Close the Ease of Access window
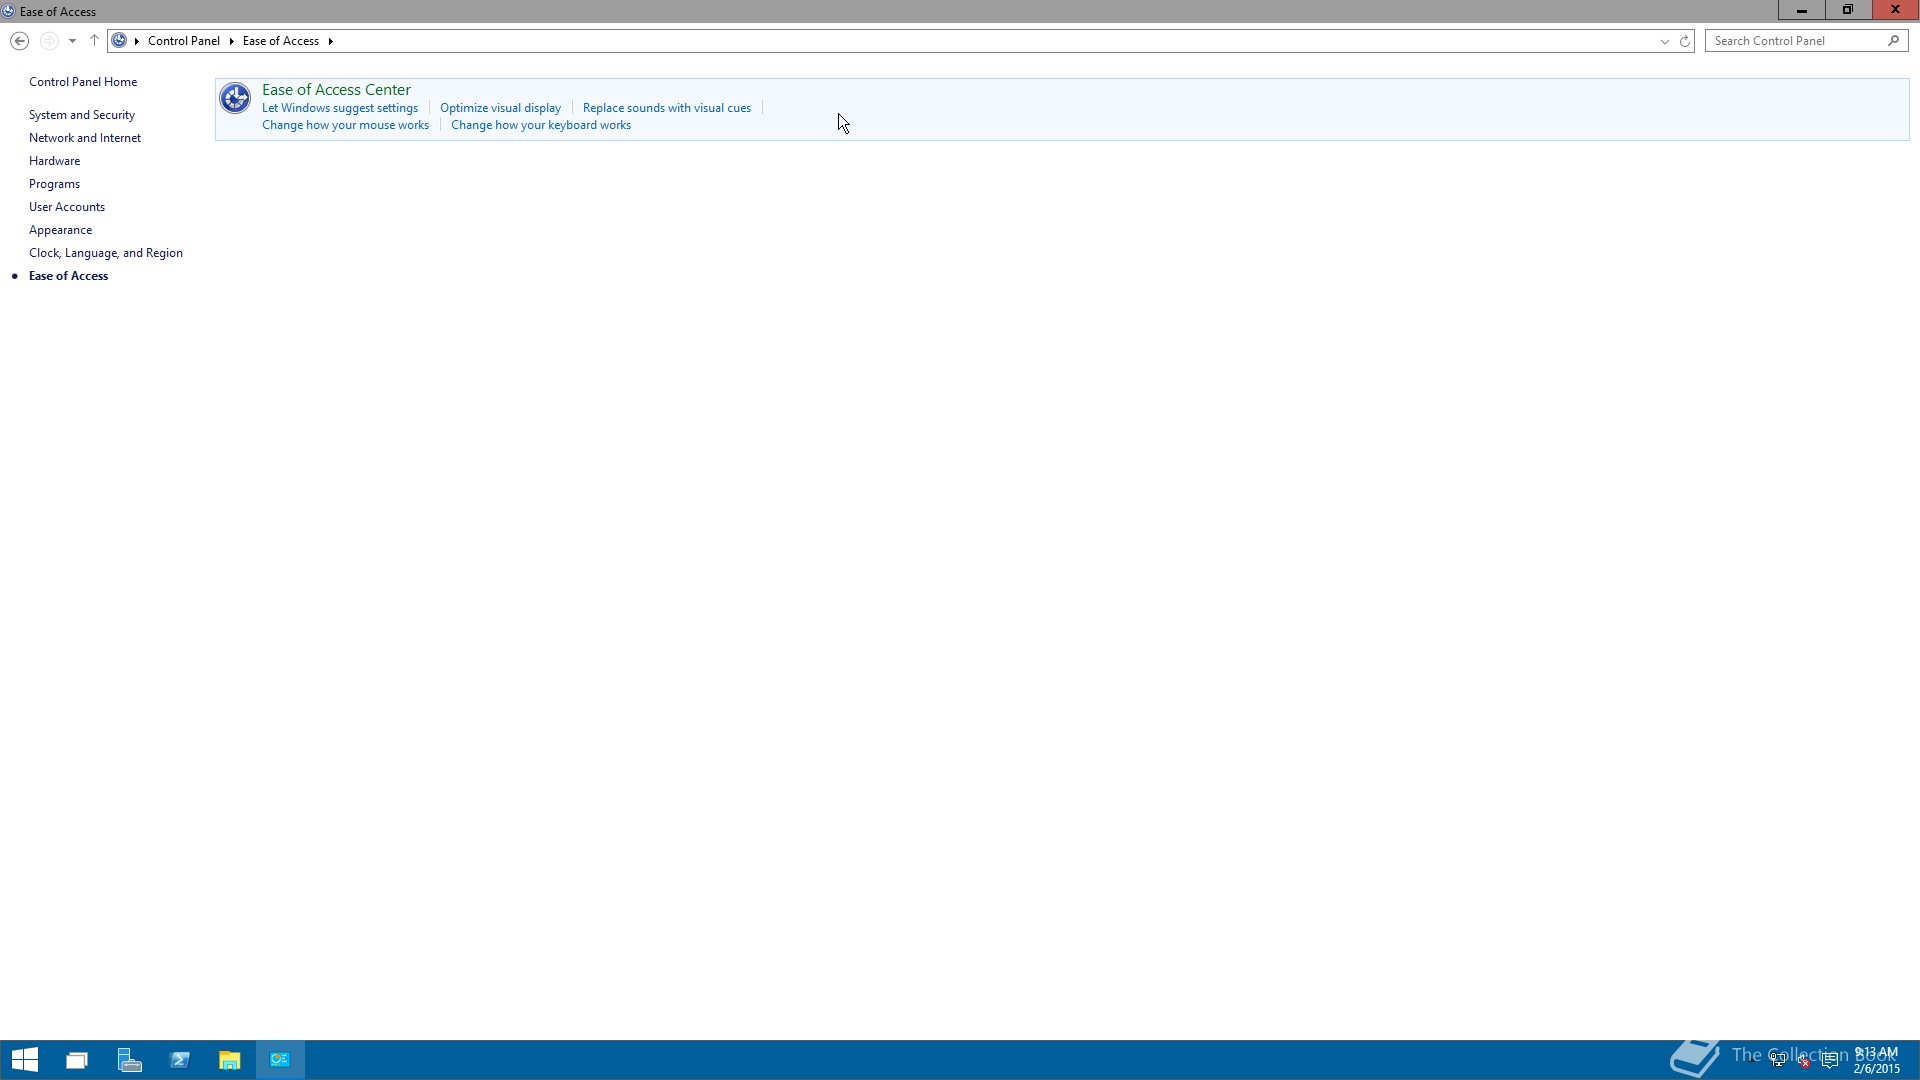The image size is (1920, 1080). 1895,10
